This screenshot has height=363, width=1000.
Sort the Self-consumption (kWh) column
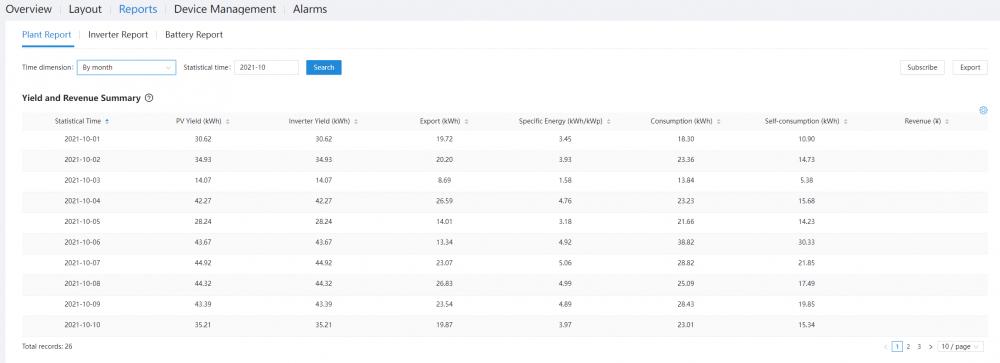pos(846,121)
